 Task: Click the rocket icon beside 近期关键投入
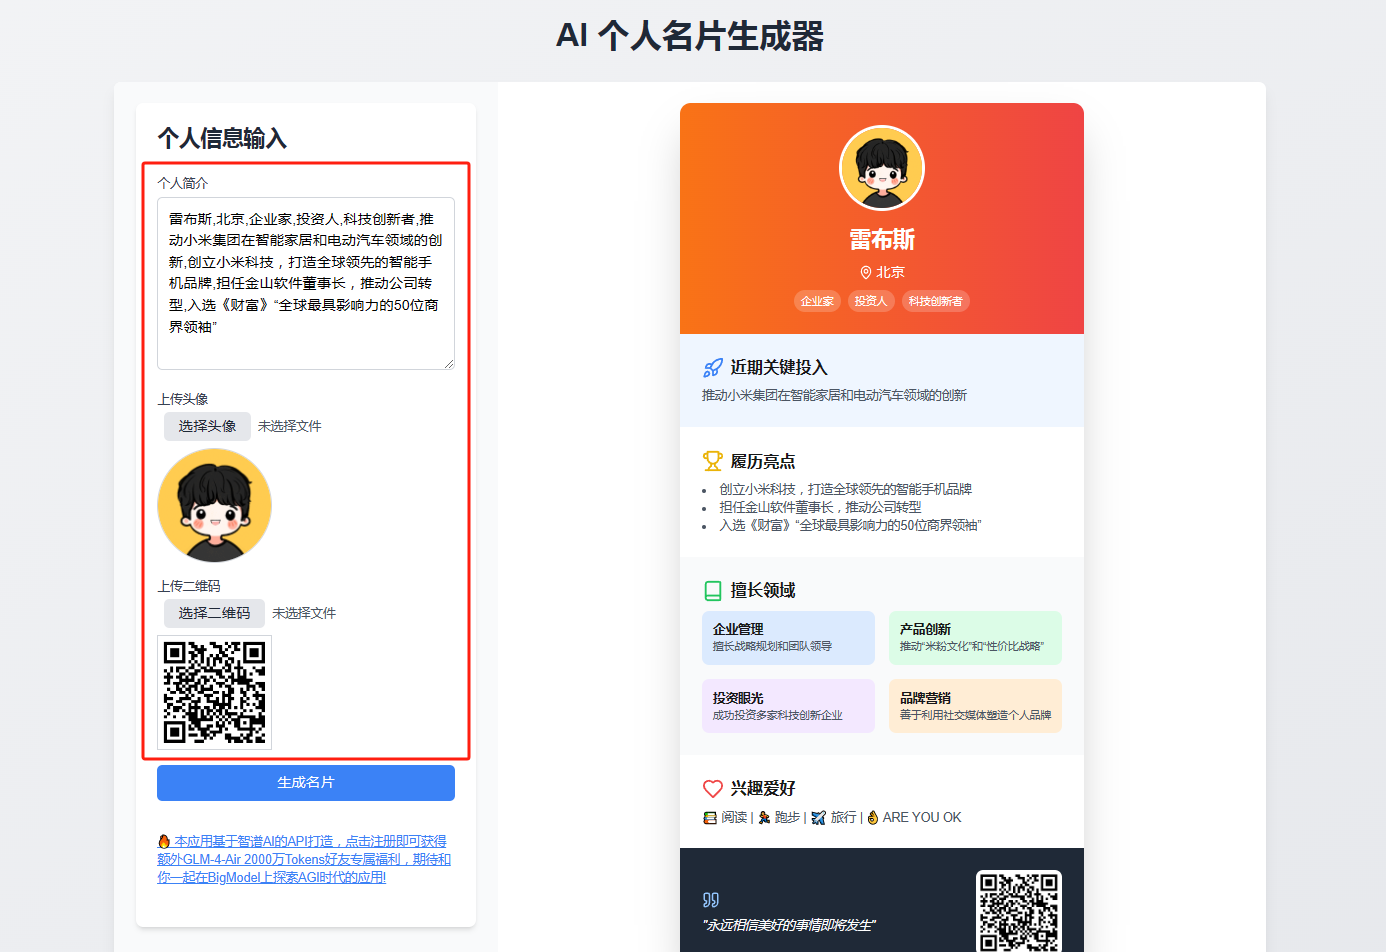click(713, 368)
